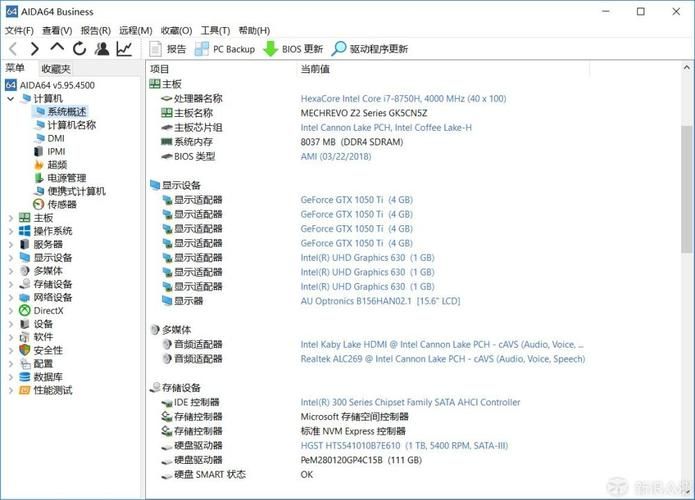Image resolution: width=695 pixels, height=500 pixels.
Task: Open Realtek ALC269 audio adapter link
Action: point(443,359)
